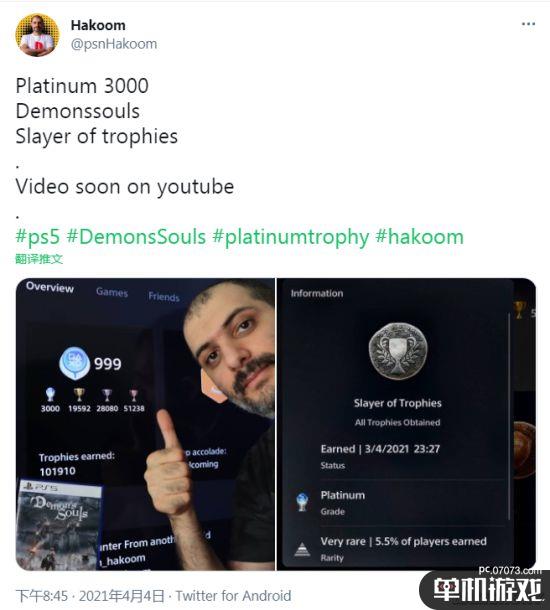
Task: Click the bronze trophy icon above 51238
Action: click(x=134, y=395)
